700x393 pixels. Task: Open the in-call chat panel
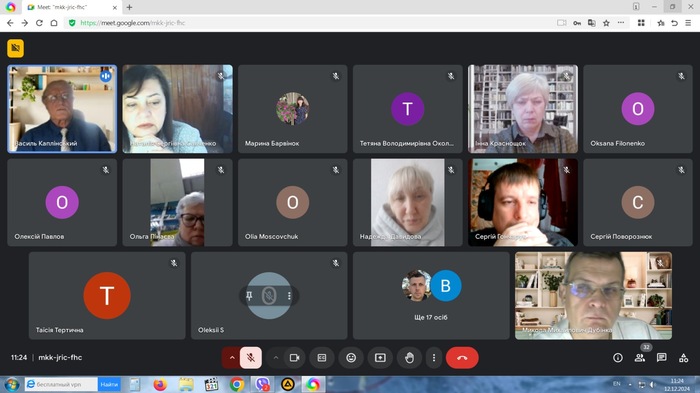tap(662, 358)
